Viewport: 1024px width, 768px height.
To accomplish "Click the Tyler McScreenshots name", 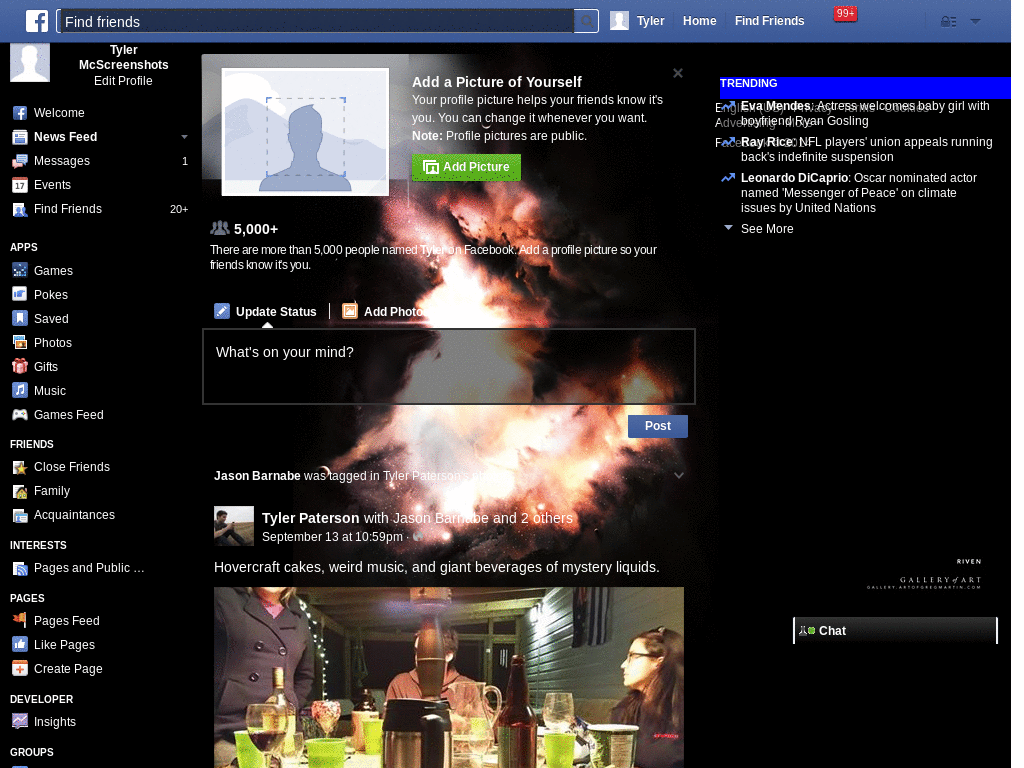I will [x=123, y=57].
